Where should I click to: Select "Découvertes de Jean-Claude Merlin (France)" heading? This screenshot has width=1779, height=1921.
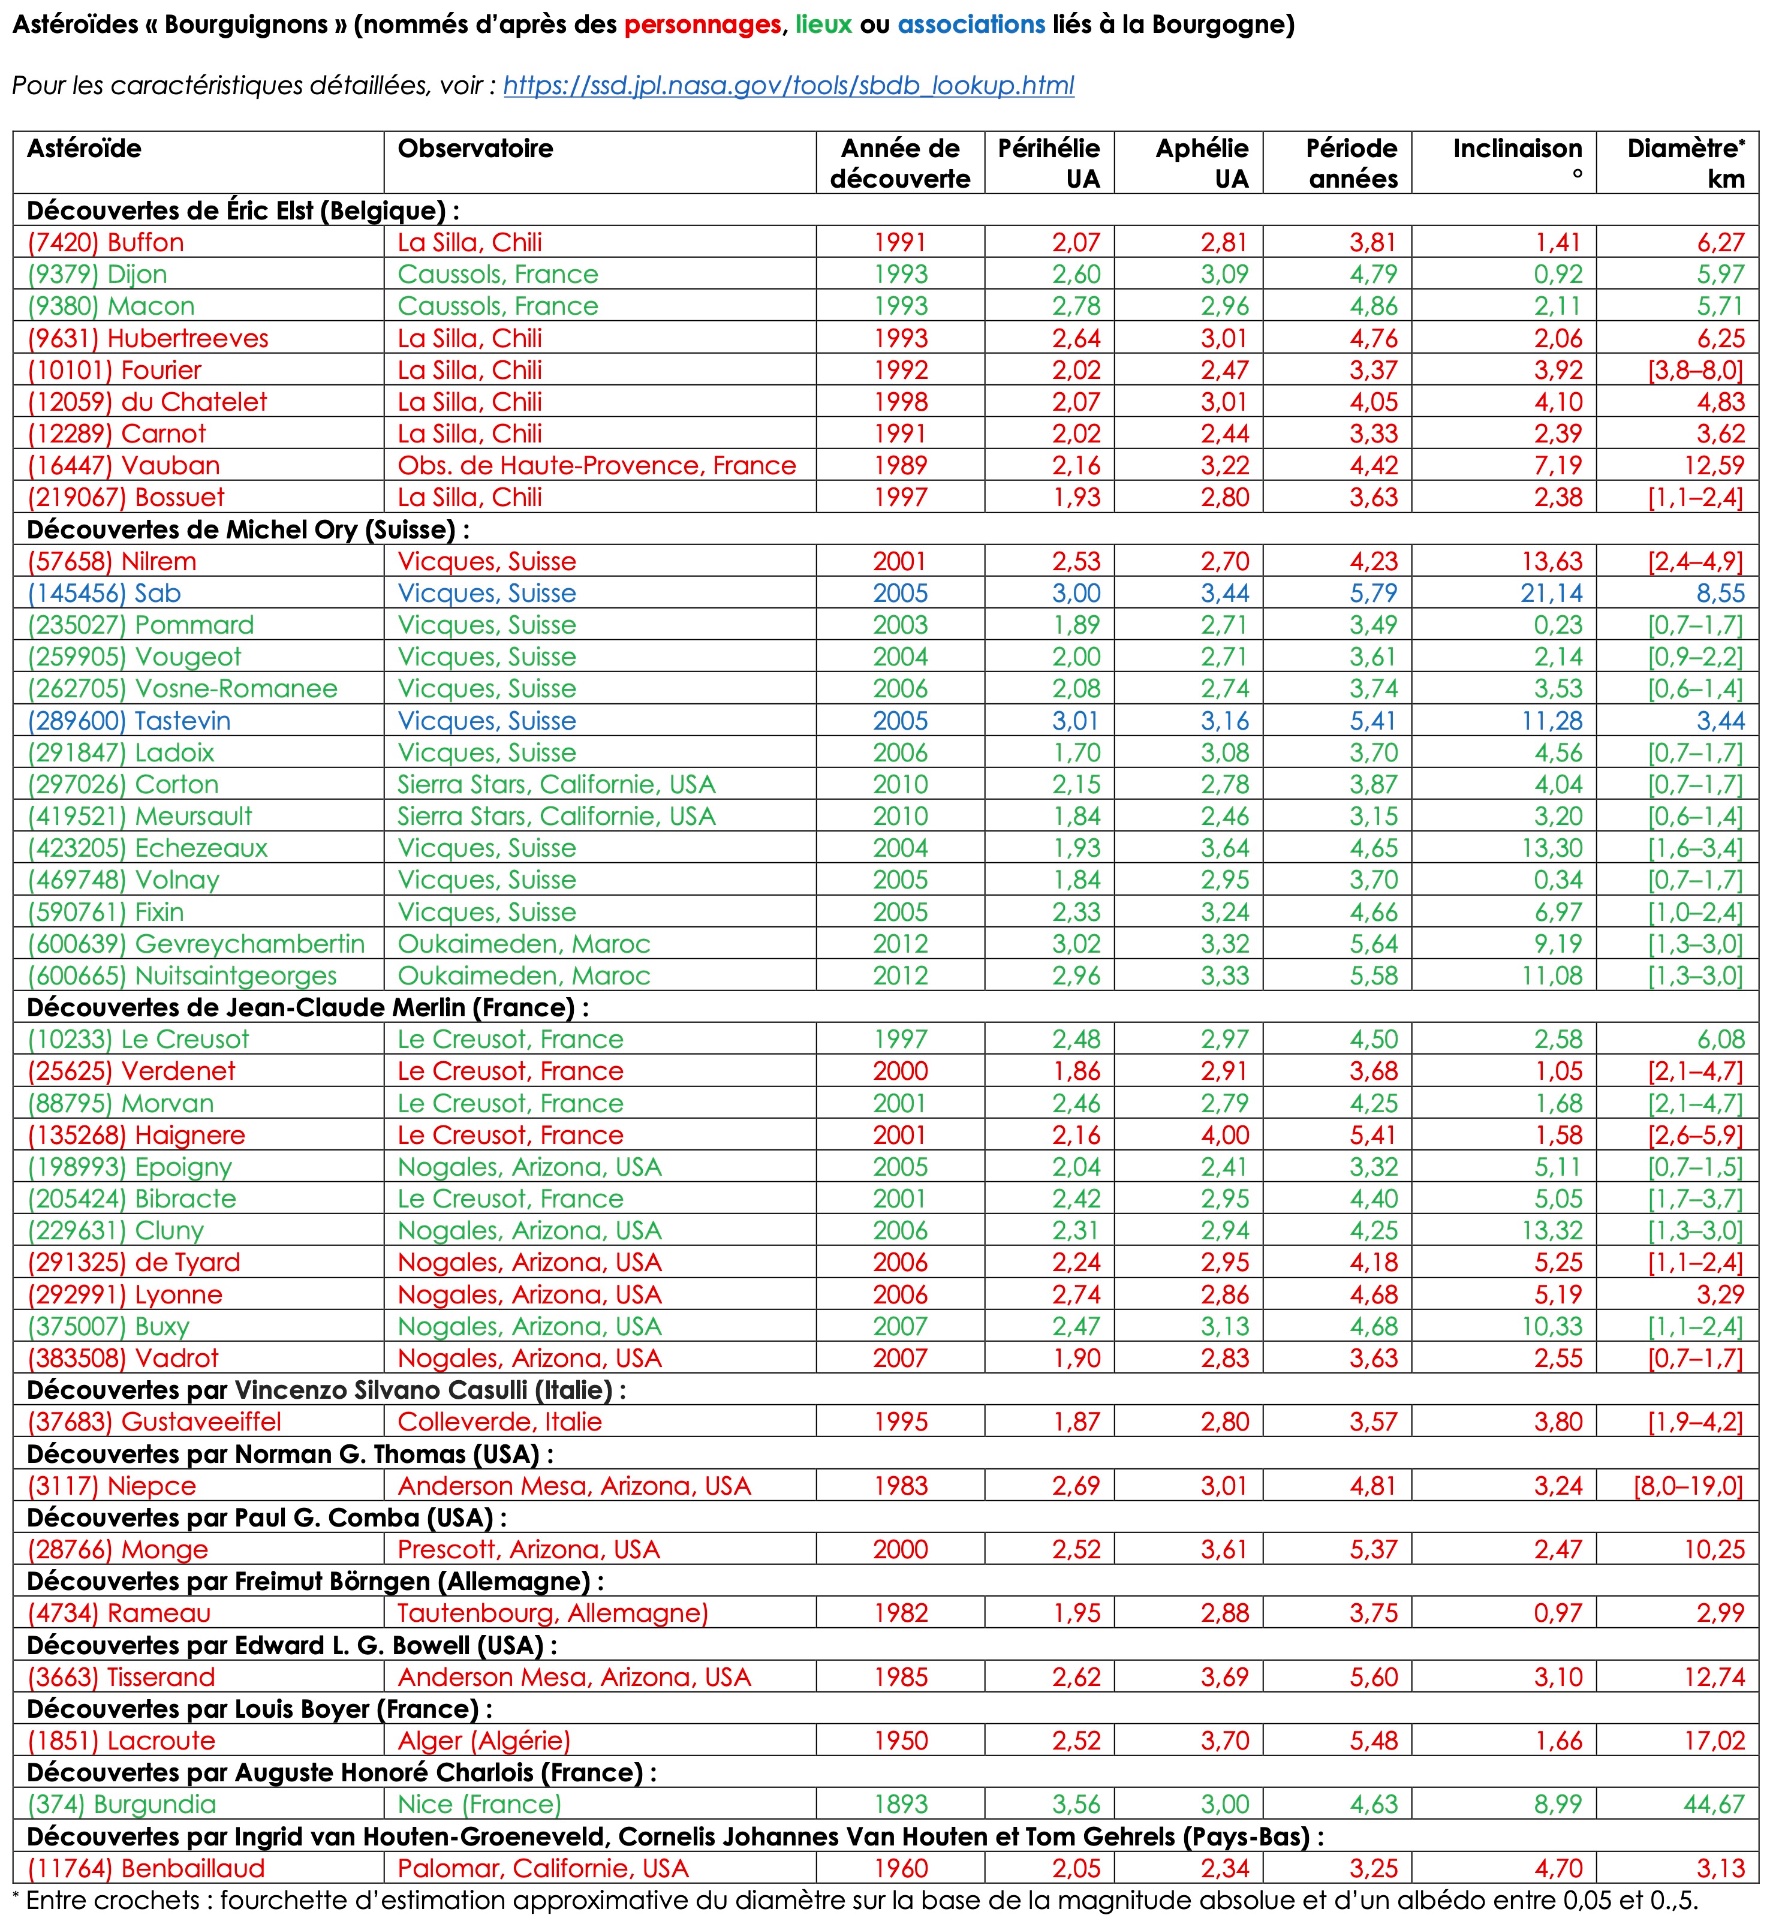tap(307, 1008)
